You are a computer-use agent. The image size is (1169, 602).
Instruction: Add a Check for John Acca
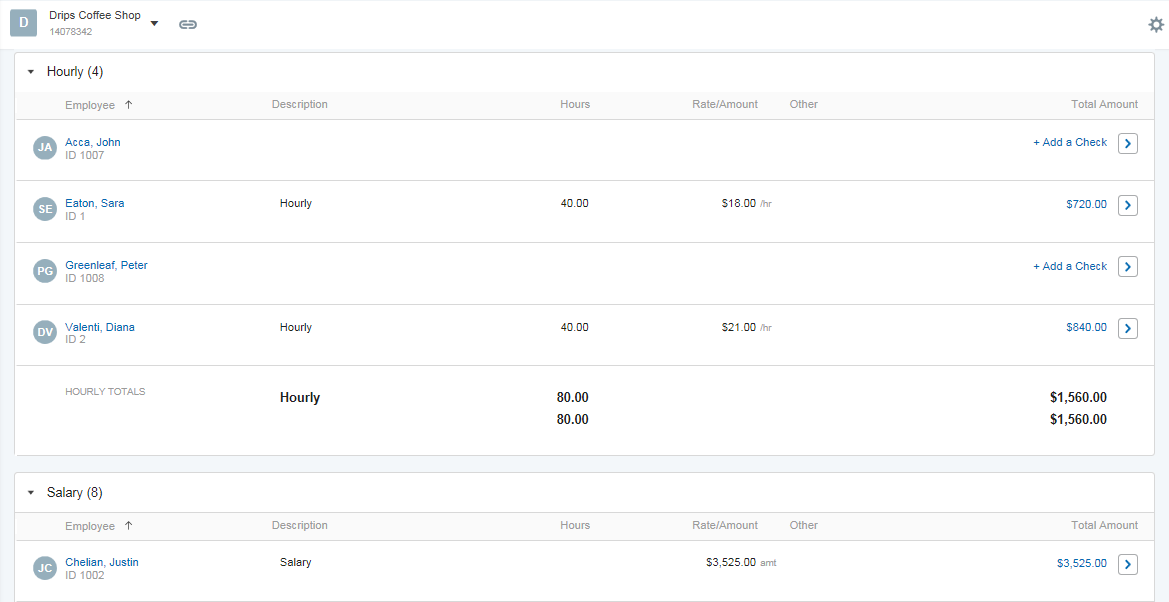(1070, 142)
